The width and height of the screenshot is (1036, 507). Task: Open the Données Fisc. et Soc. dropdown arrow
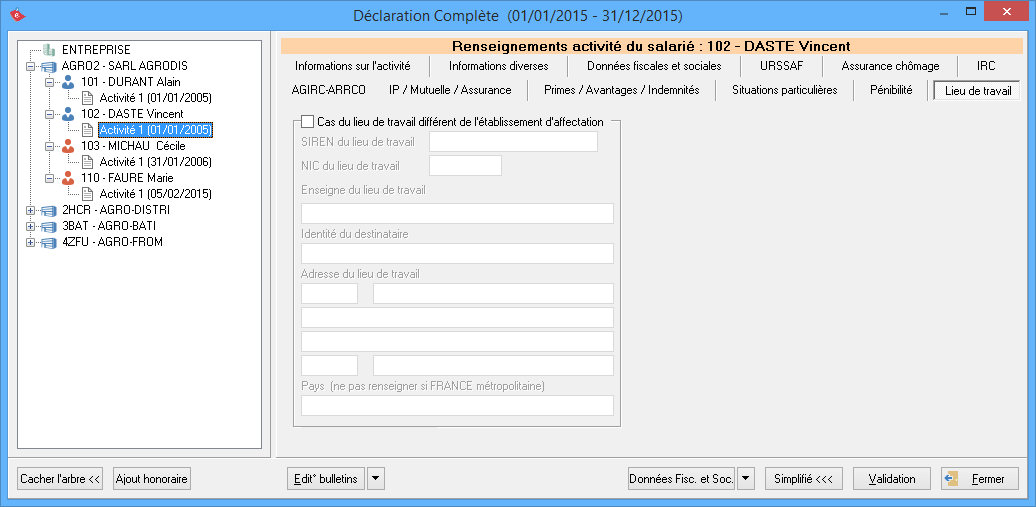tap(746, 479)
